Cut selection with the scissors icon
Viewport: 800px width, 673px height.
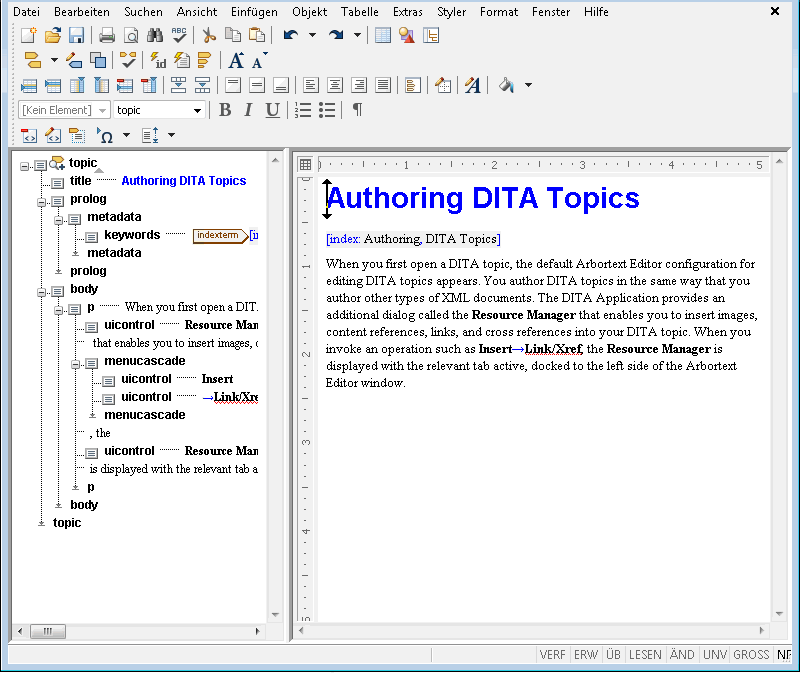[209, 35]
